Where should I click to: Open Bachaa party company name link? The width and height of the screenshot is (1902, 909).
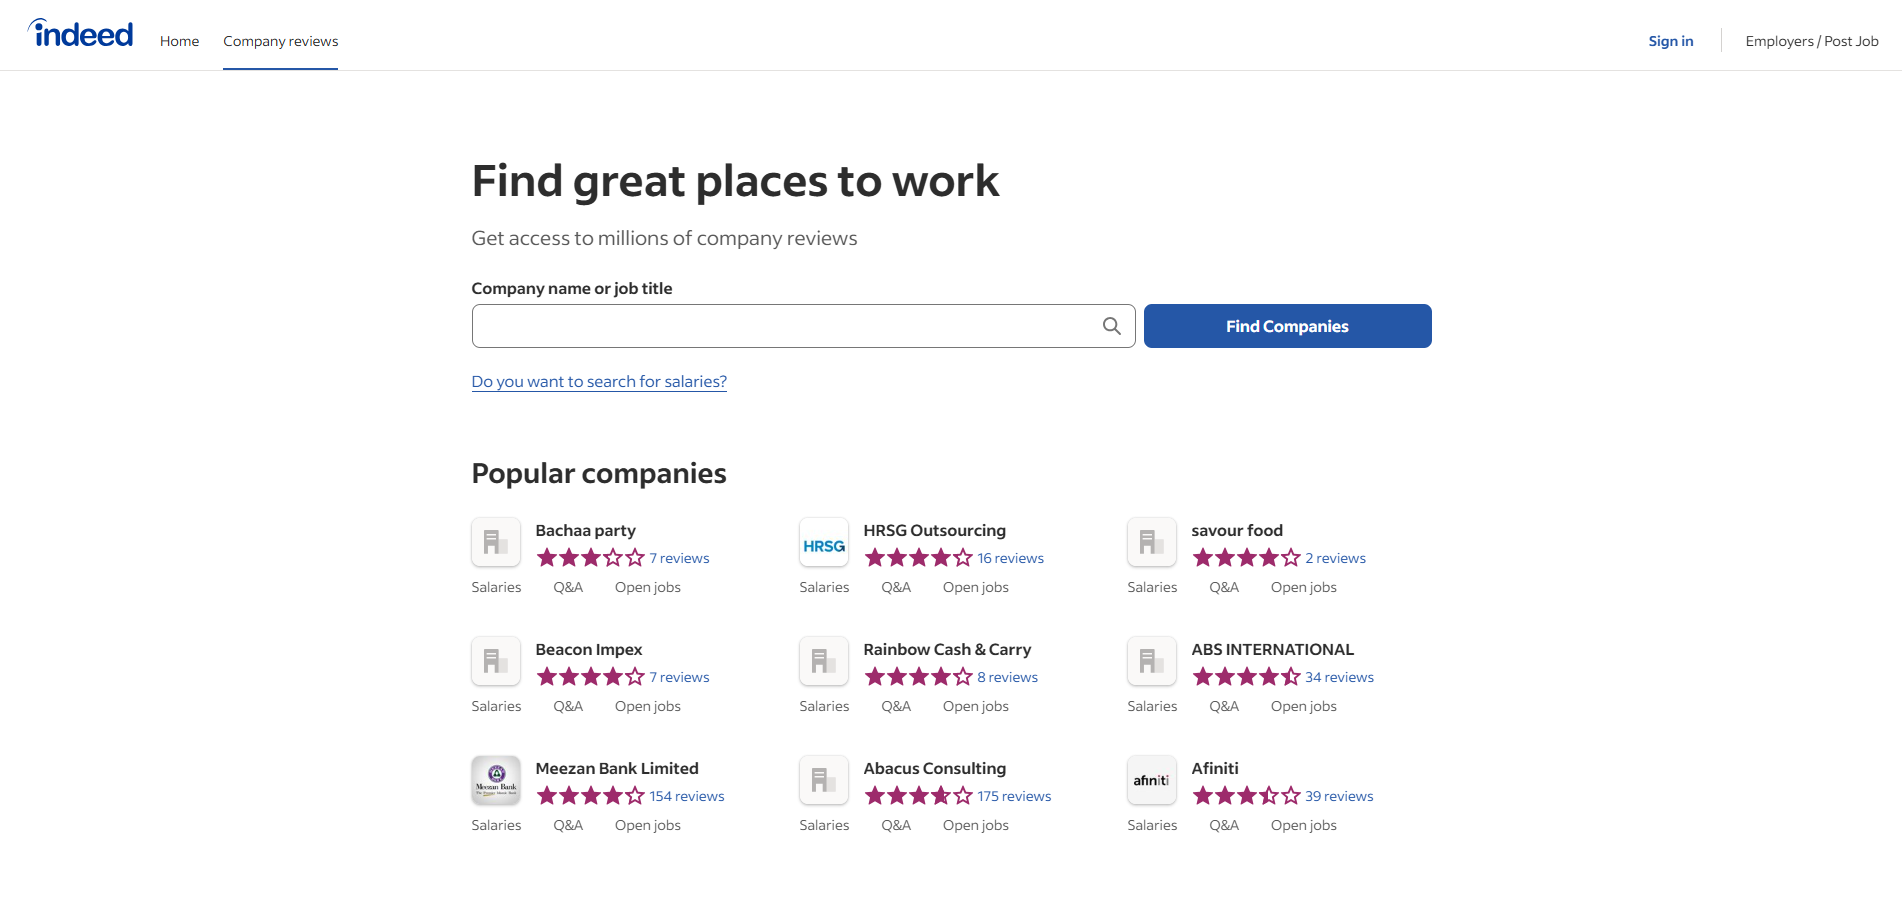click(585, 530)
